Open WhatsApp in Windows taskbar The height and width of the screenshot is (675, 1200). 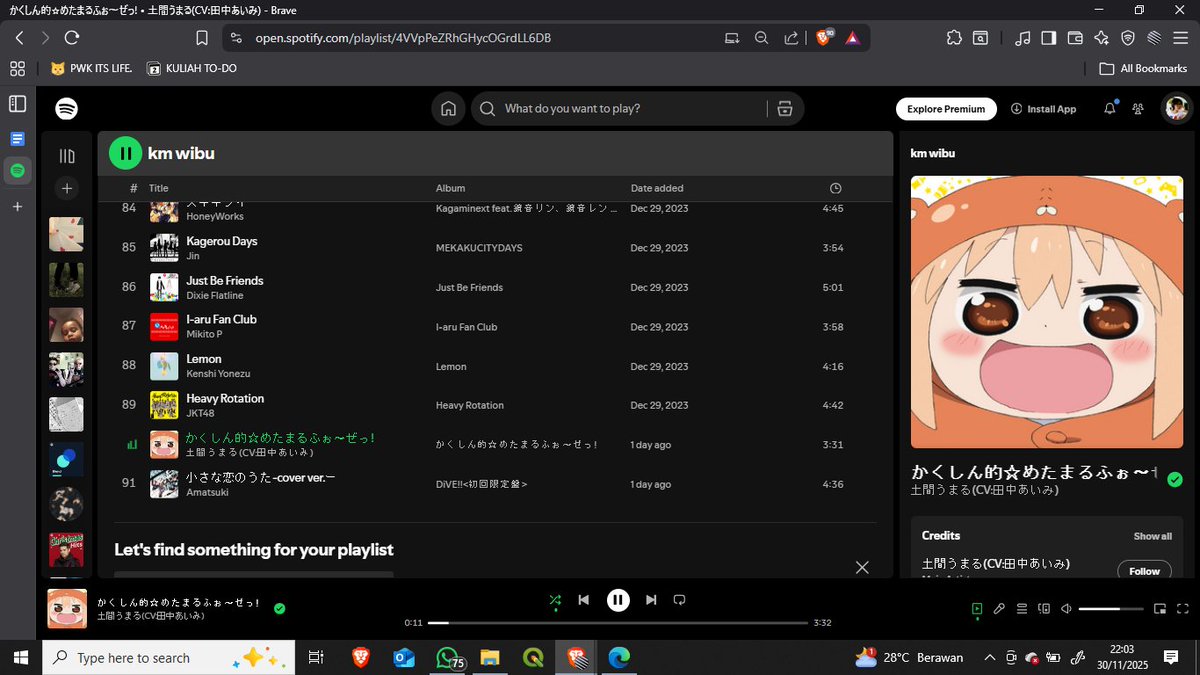pos(447,657)
